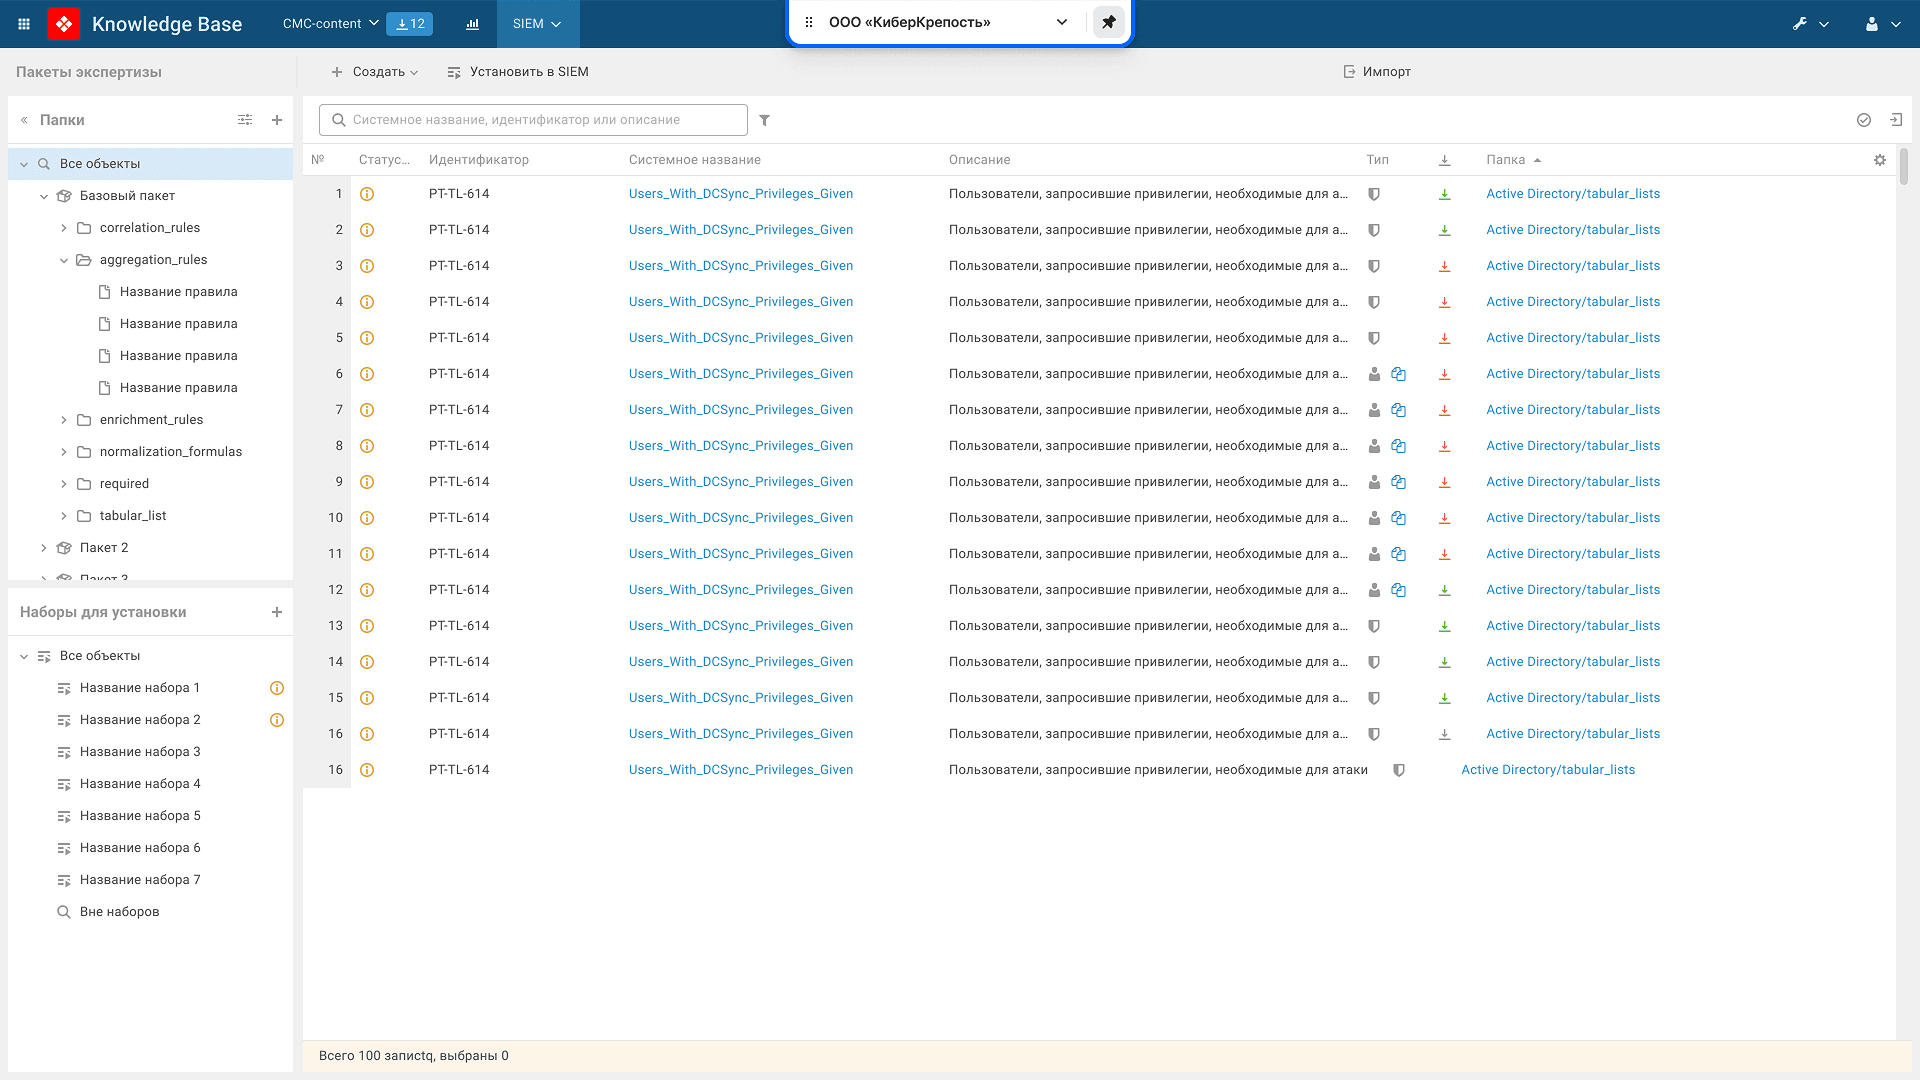Click the search input field

point(540,120)
